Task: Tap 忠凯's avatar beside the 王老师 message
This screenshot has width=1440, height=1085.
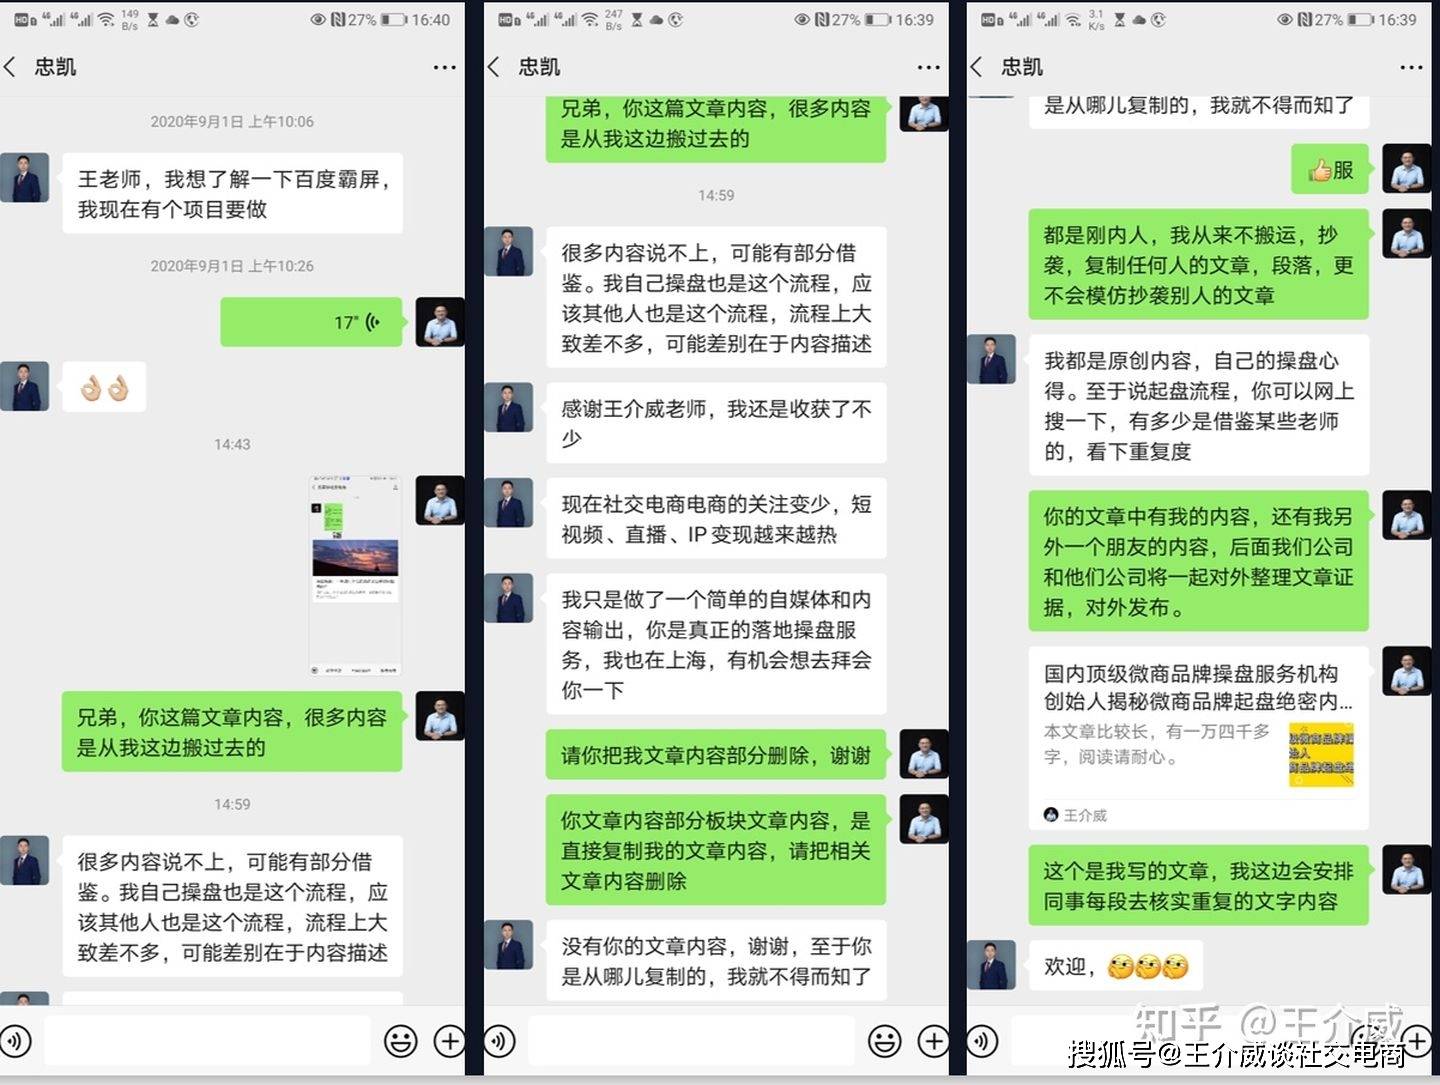Action: 24,178
